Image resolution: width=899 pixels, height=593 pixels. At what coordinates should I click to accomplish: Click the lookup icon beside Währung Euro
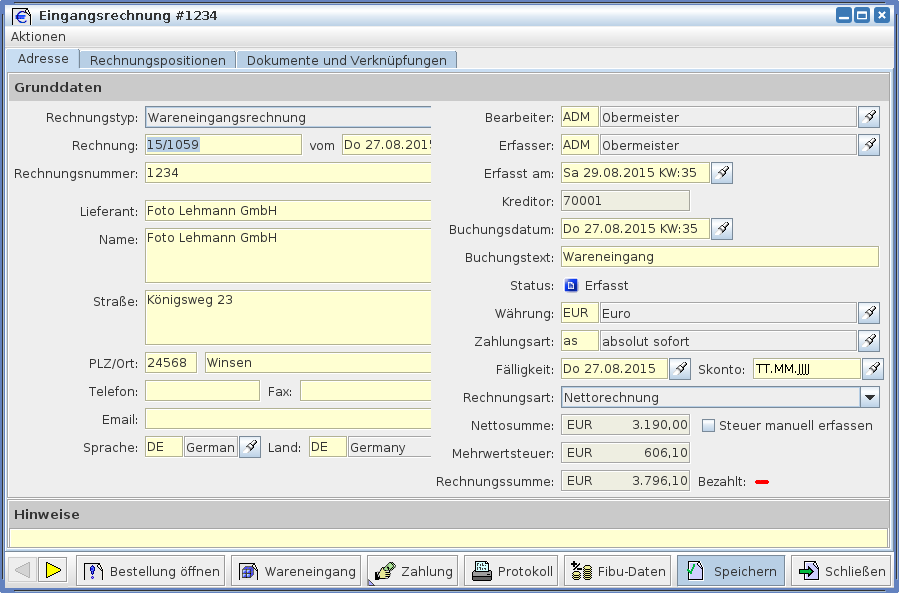point(869,313)
